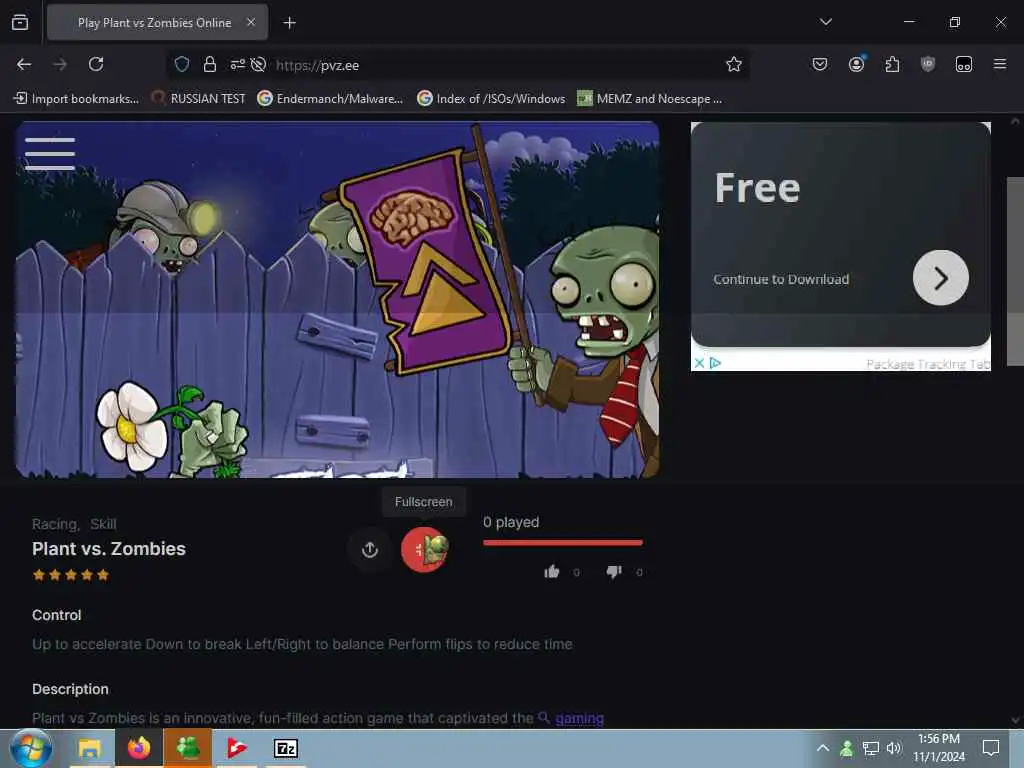Open the red flag app in the taskbar
This screenshot has width=1024, height=768.
(236, 748)
